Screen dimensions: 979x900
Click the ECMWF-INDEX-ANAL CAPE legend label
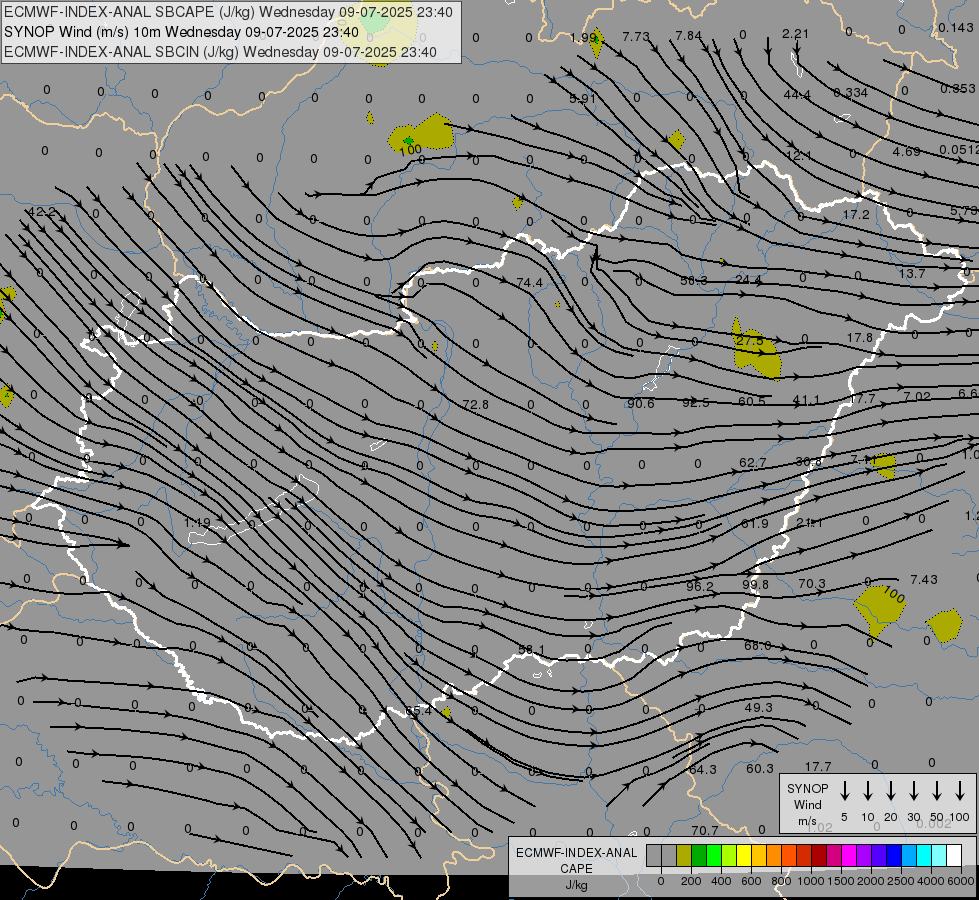(x=576, y=868)
